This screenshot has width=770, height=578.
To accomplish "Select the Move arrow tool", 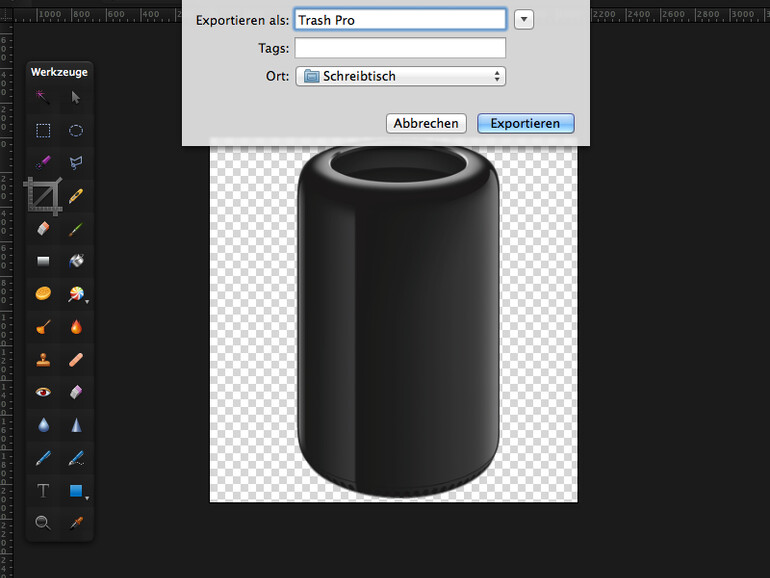I will (x=76, y=97).
